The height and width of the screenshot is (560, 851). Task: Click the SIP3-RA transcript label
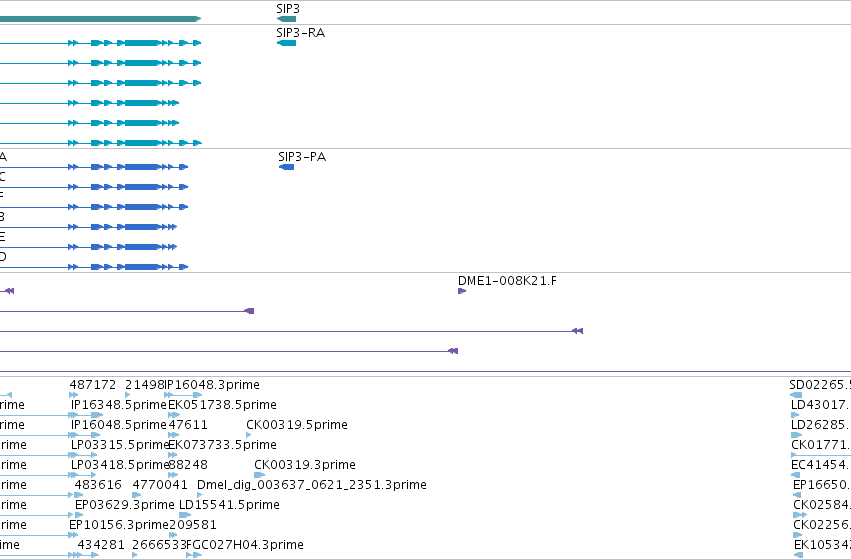click(x=300, y=33)
